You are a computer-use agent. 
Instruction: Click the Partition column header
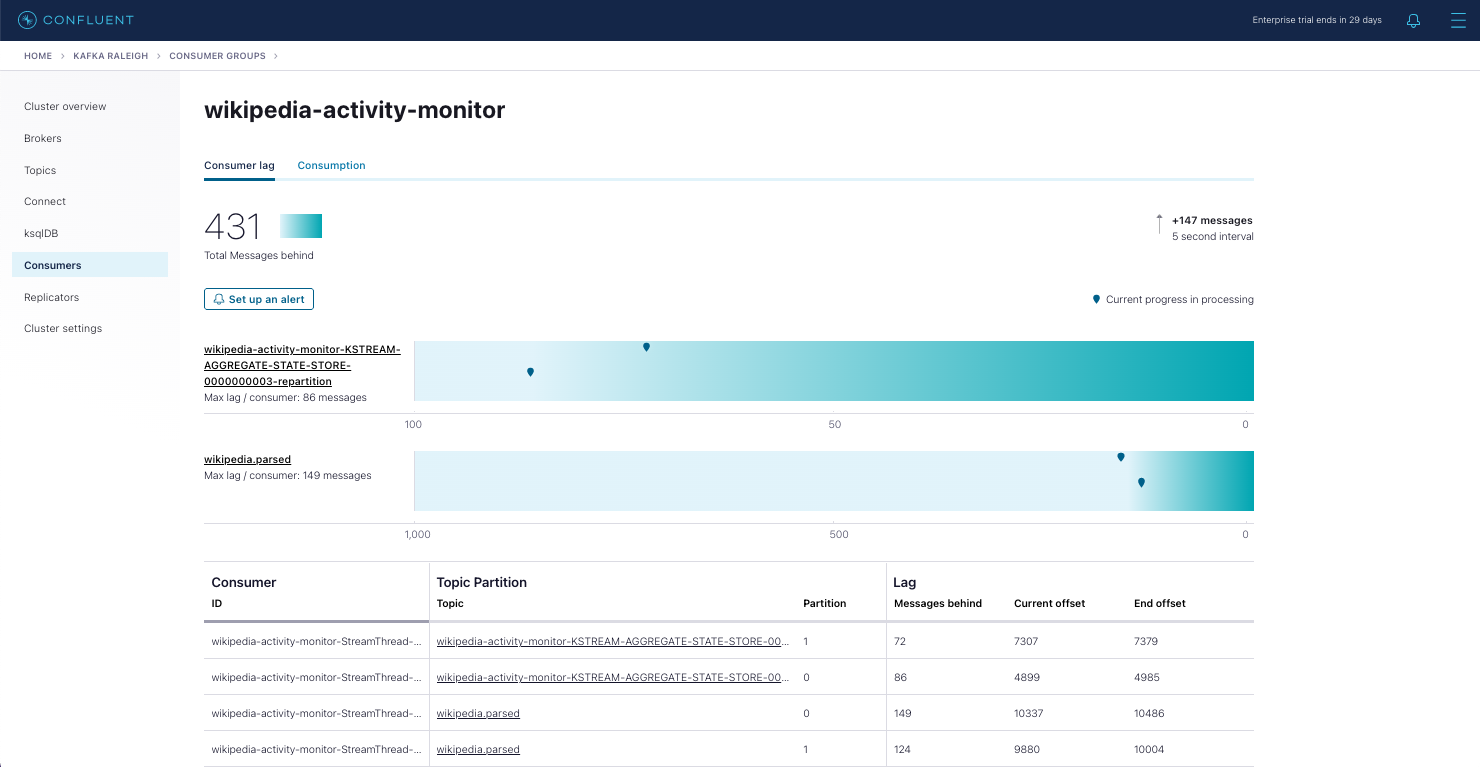(824, 603)
